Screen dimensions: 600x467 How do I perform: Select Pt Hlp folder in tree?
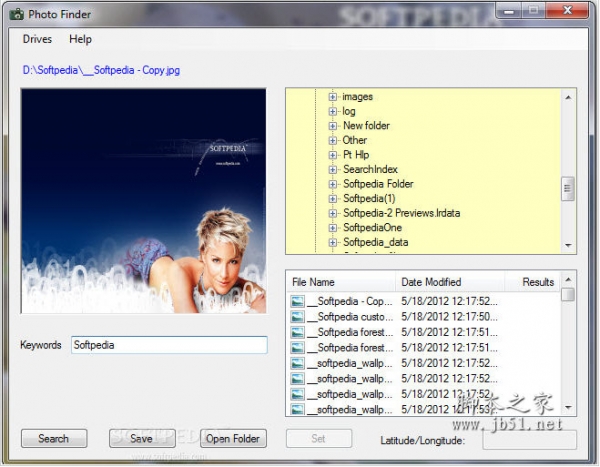356,155
